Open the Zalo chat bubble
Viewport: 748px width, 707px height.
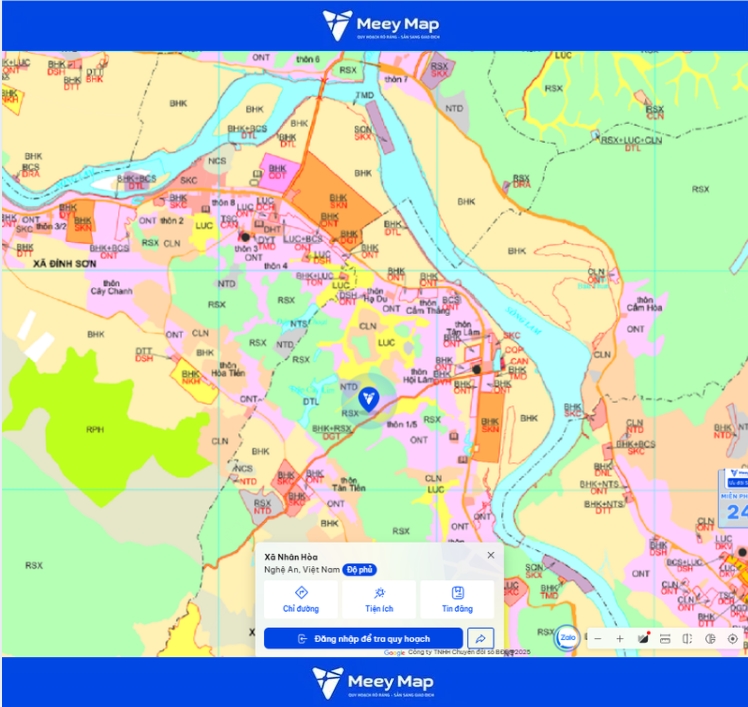[x=568, y=638]
